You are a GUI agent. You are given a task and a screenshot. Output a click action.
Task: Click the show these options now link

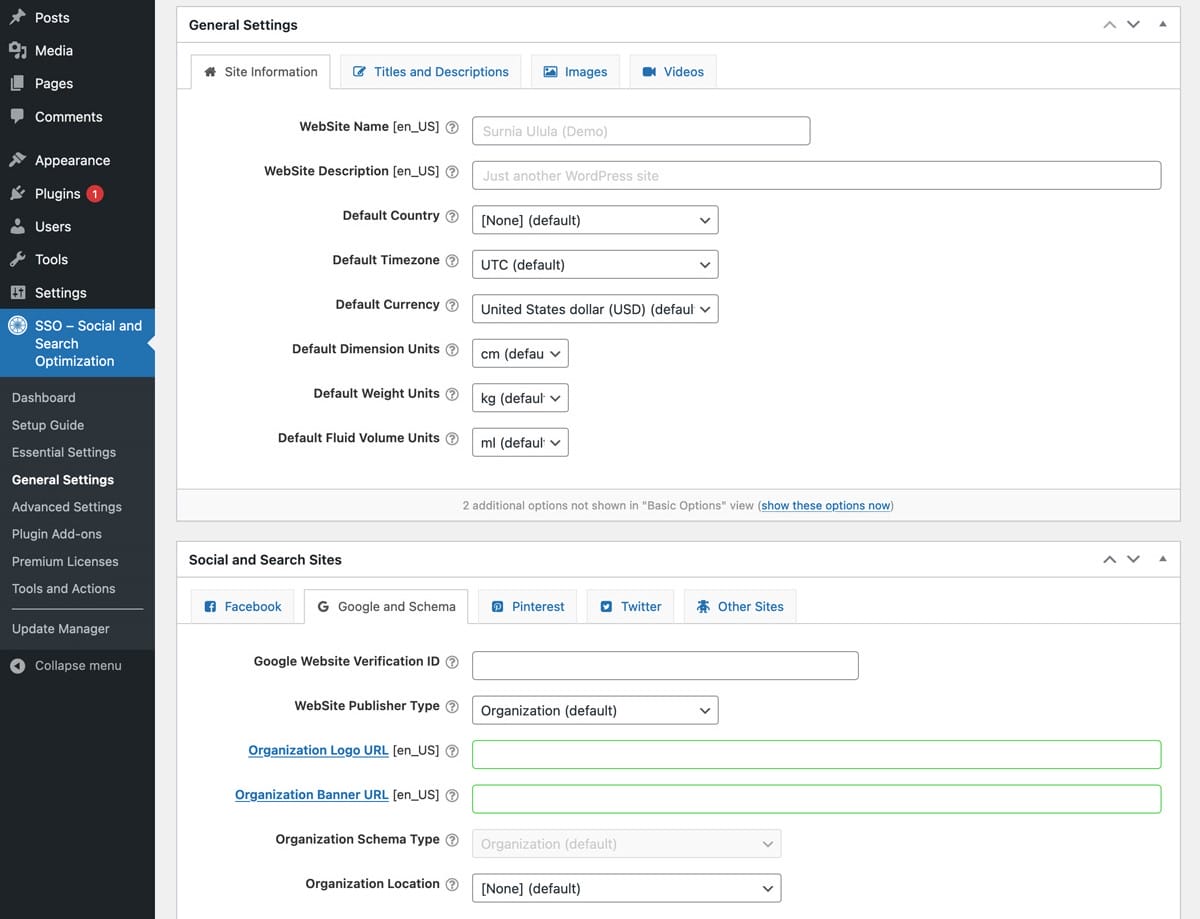(x=825, y=505)
